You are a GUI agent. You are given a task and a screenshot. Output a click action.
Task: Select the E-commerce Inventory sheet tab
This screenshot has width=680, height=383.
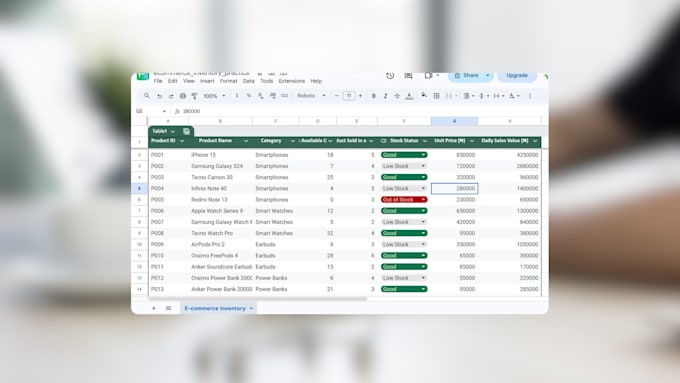[219, 308]
